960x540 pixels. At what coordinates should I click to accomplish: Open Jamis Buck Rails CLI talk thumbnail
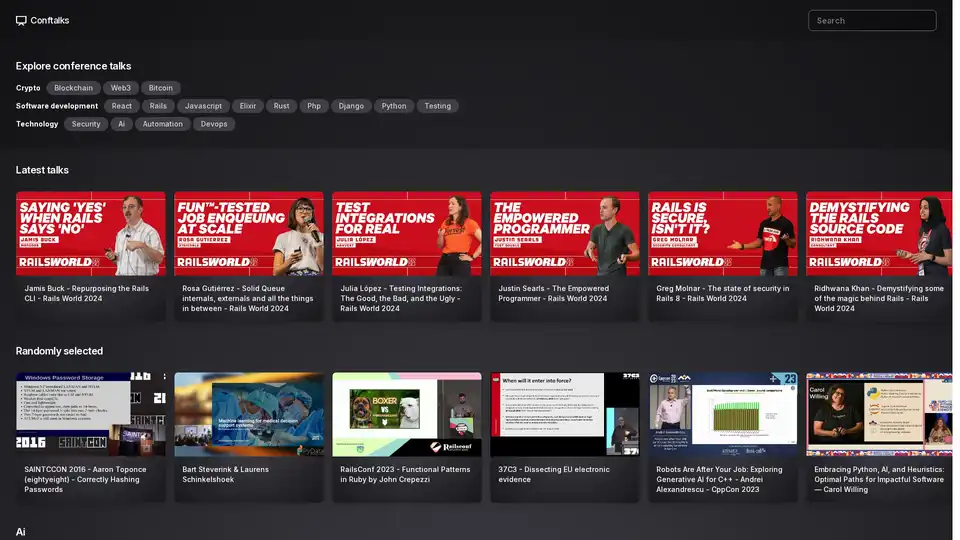pos(90,233)
